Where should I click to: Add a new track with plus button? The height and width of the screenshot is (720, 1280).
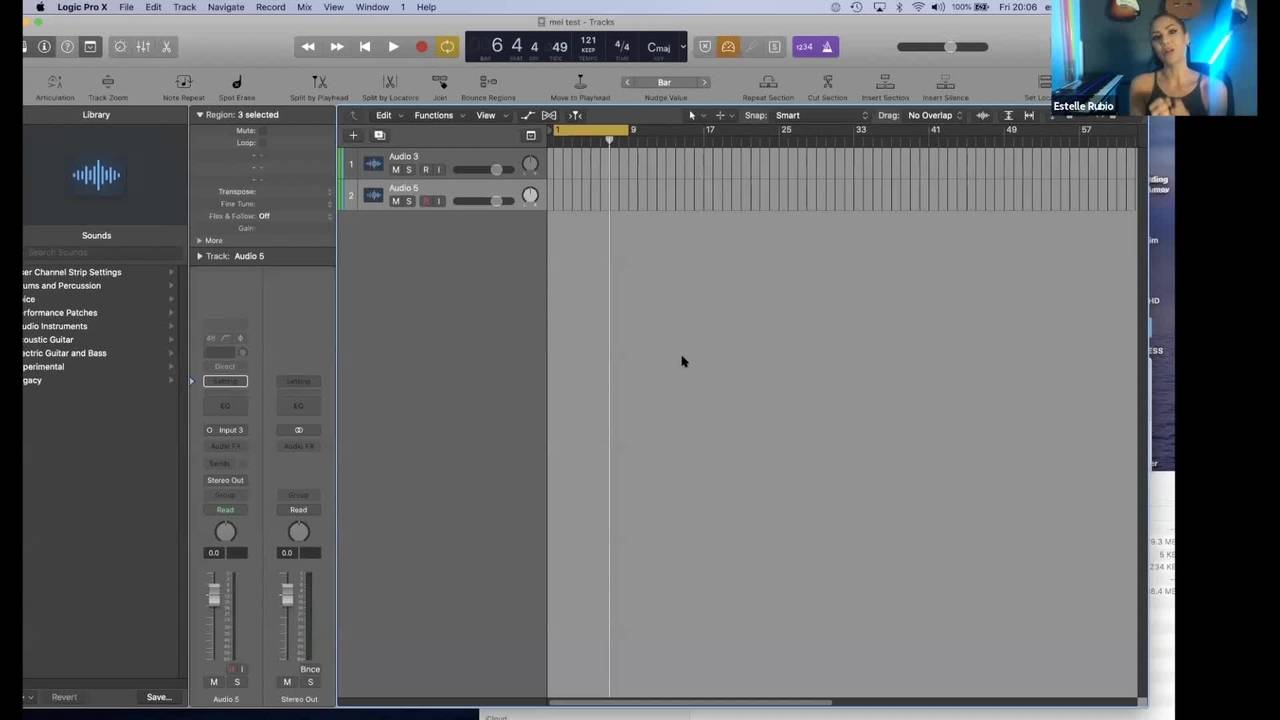pyautogui.click(x=353, y=135)
